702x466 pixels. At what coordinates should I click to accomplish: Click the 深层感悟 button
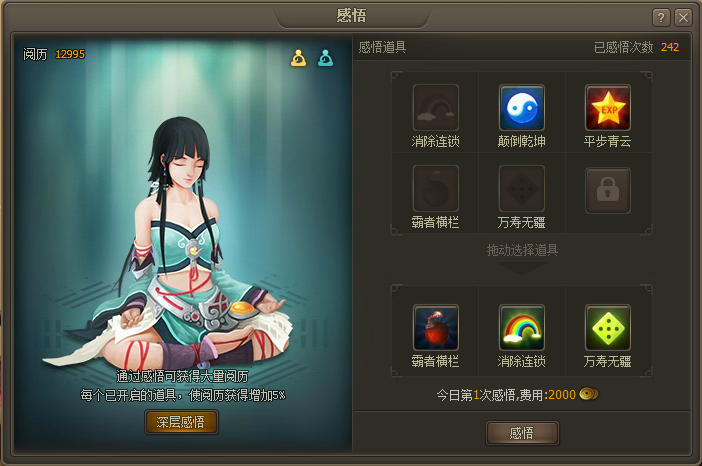click(x=181, y=422)
